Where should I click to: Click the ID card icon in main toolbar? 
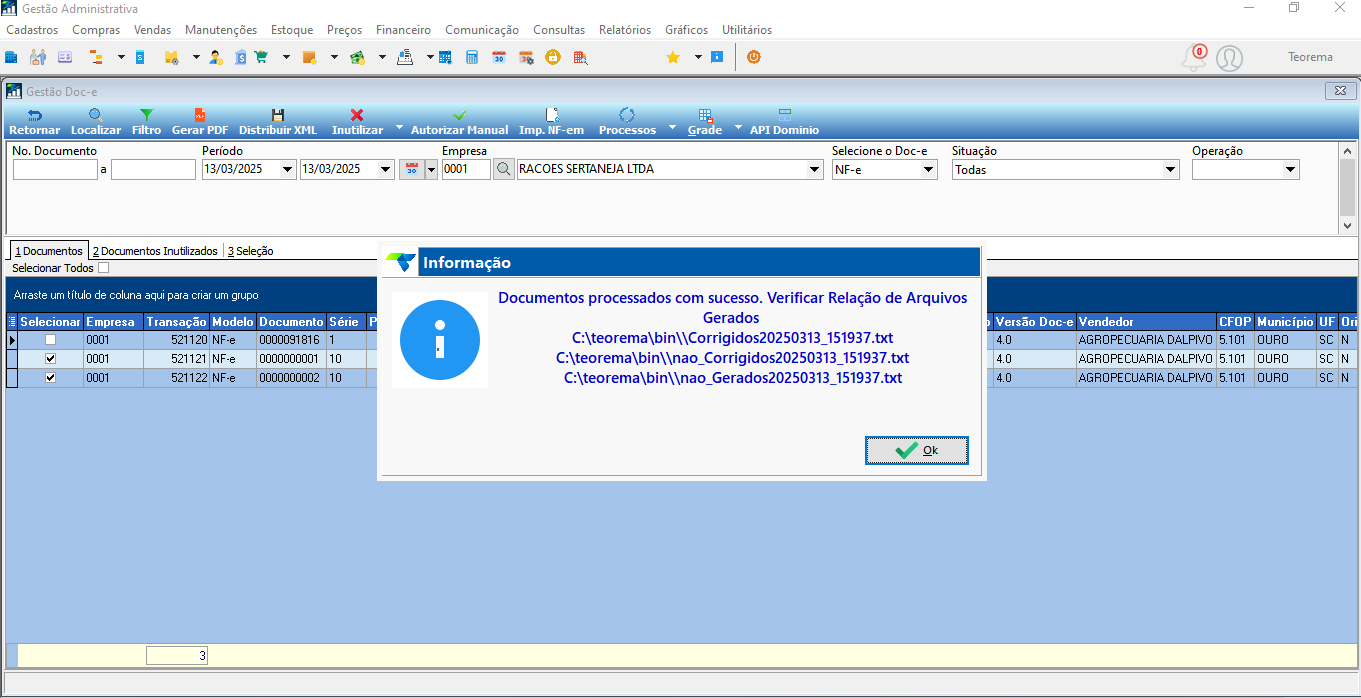[x=65, y=57]
